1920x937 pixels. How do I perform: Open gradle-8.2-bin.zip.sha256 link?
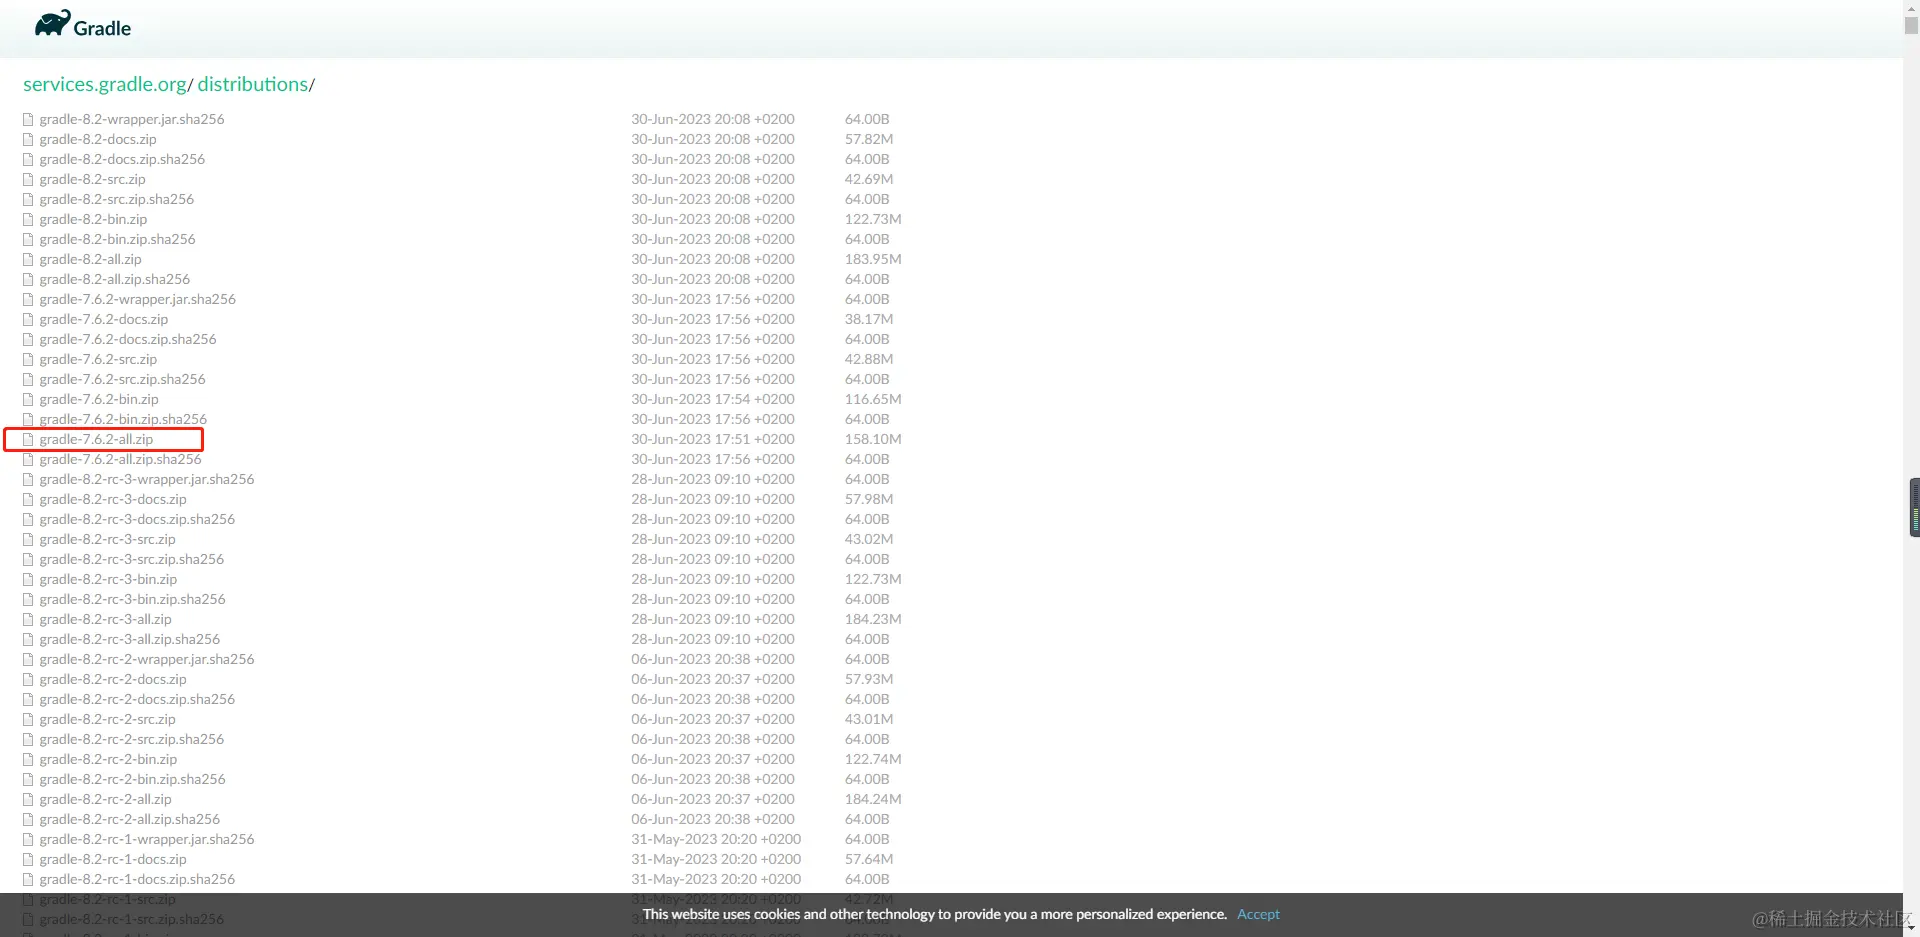point(118,239)
